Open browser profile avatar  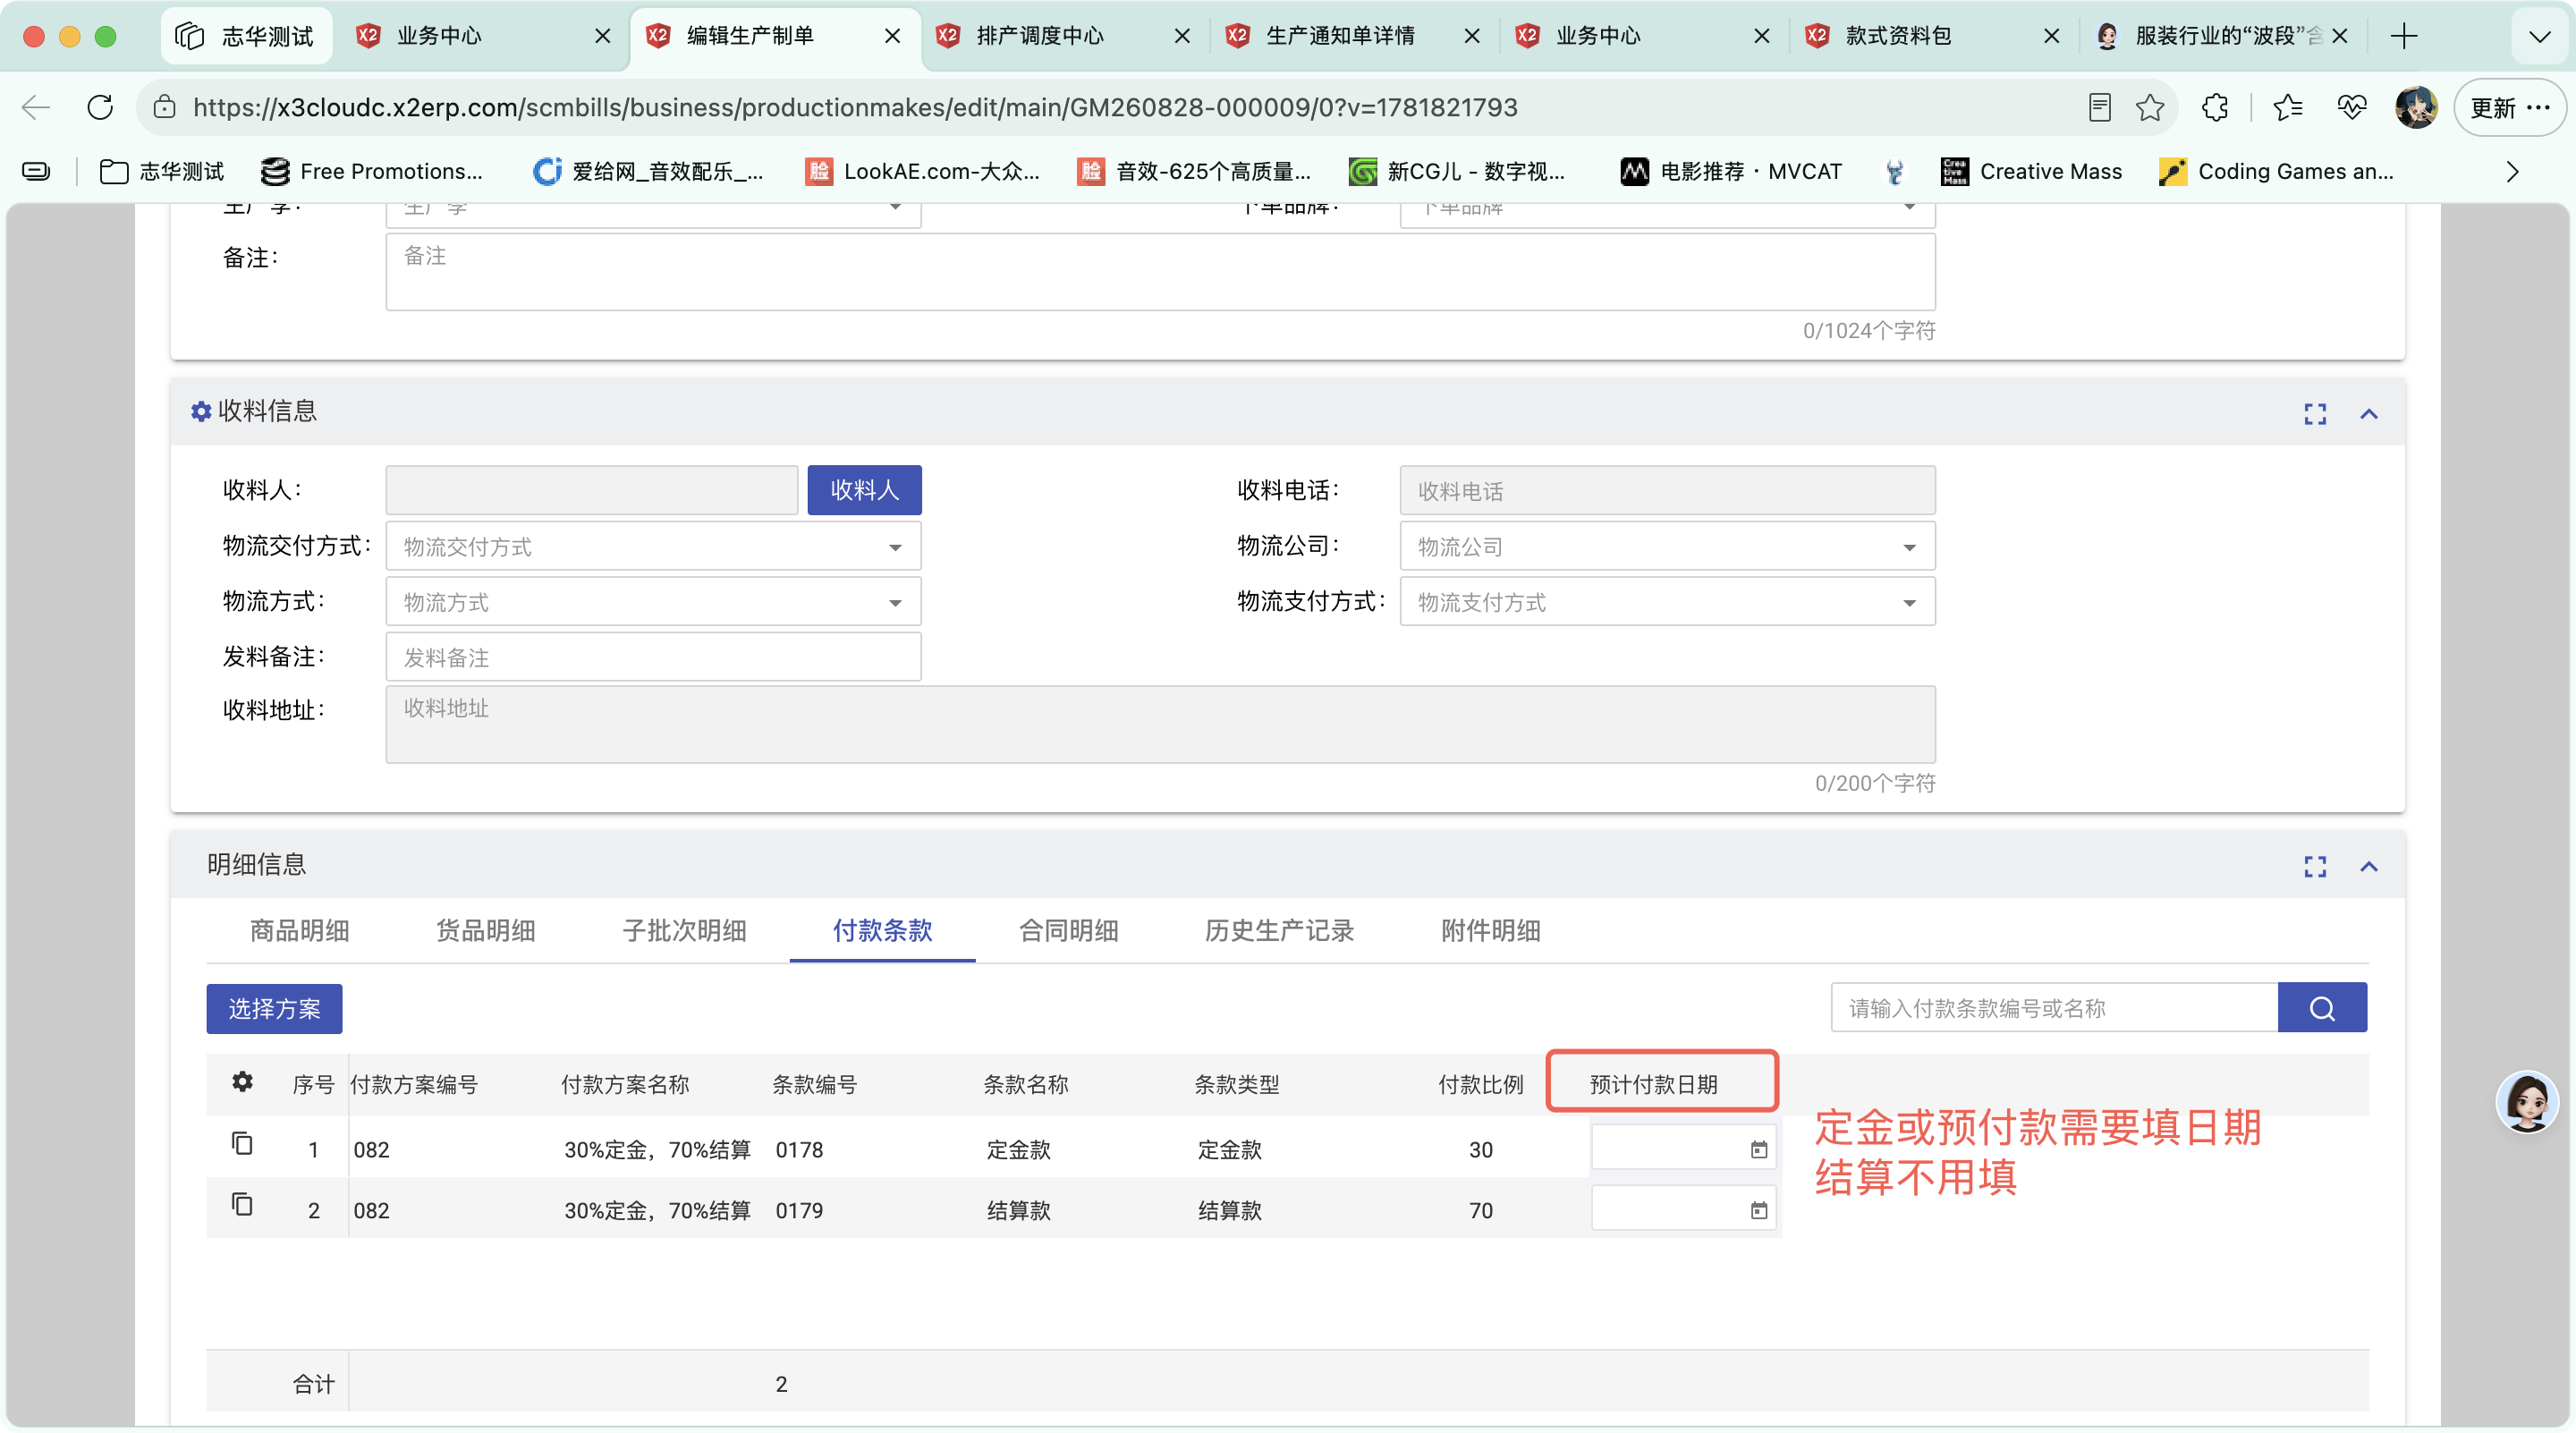[x=2416, y=107]
